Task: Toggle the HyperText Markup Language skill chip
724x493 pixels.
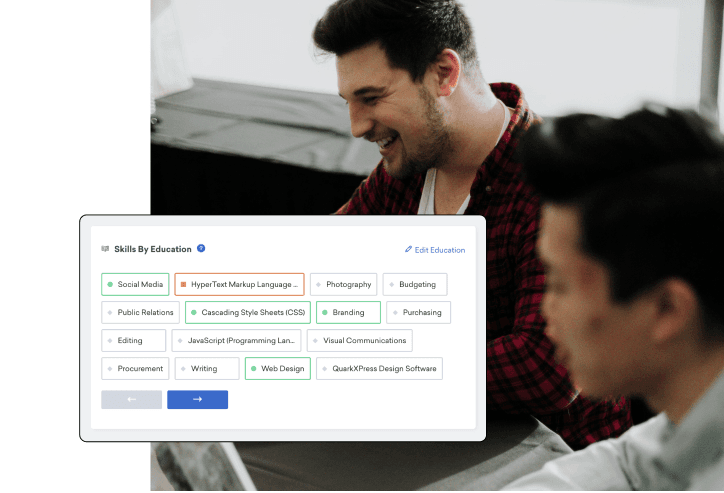Action: [x=239, y=285]
